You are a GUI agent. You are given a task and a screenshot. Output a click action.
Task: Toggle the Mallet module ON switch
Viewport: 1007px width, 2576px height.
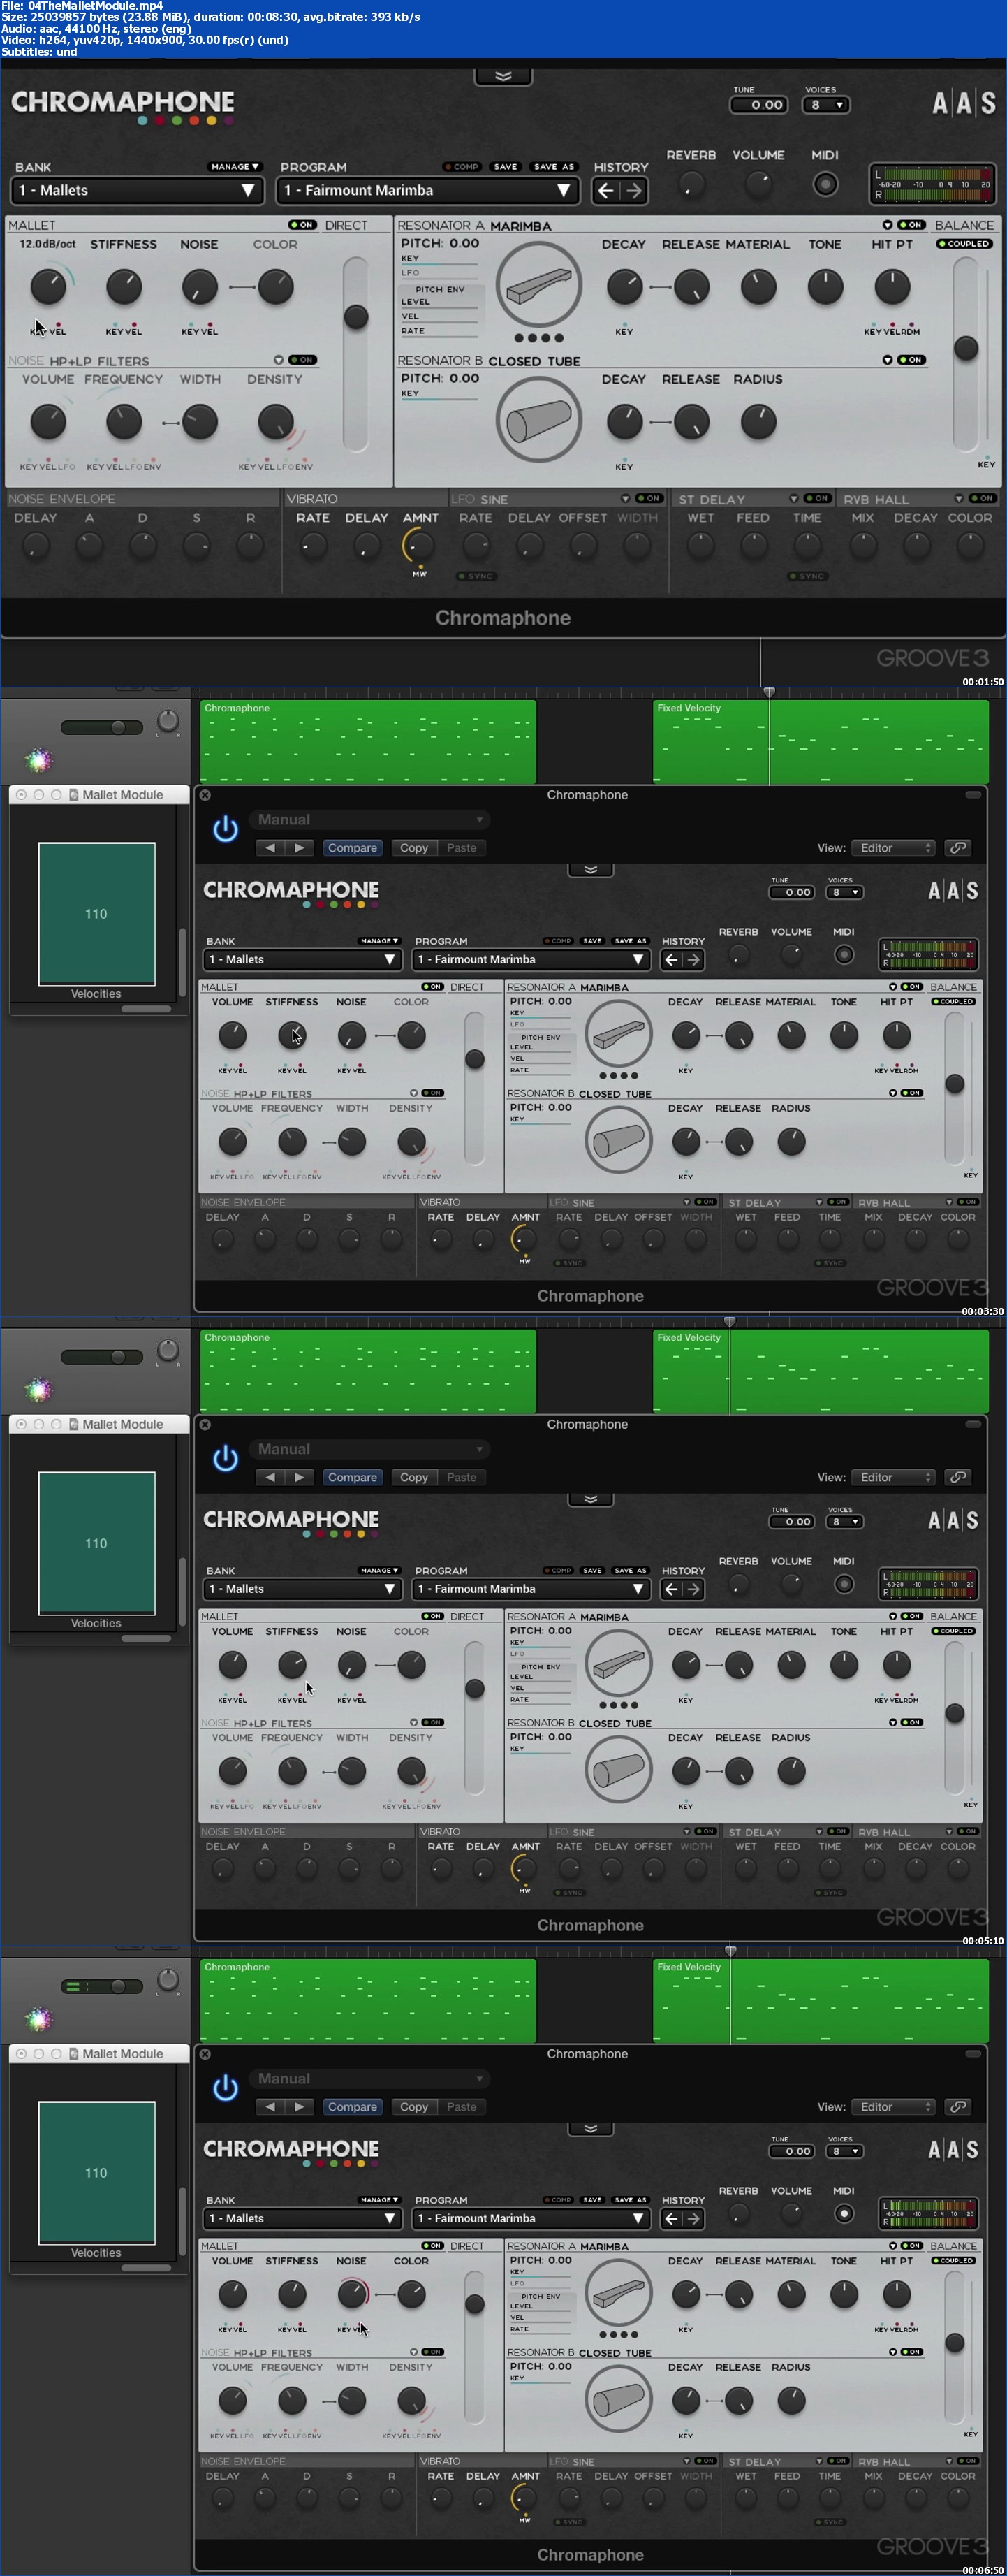(x=301, y=225)
